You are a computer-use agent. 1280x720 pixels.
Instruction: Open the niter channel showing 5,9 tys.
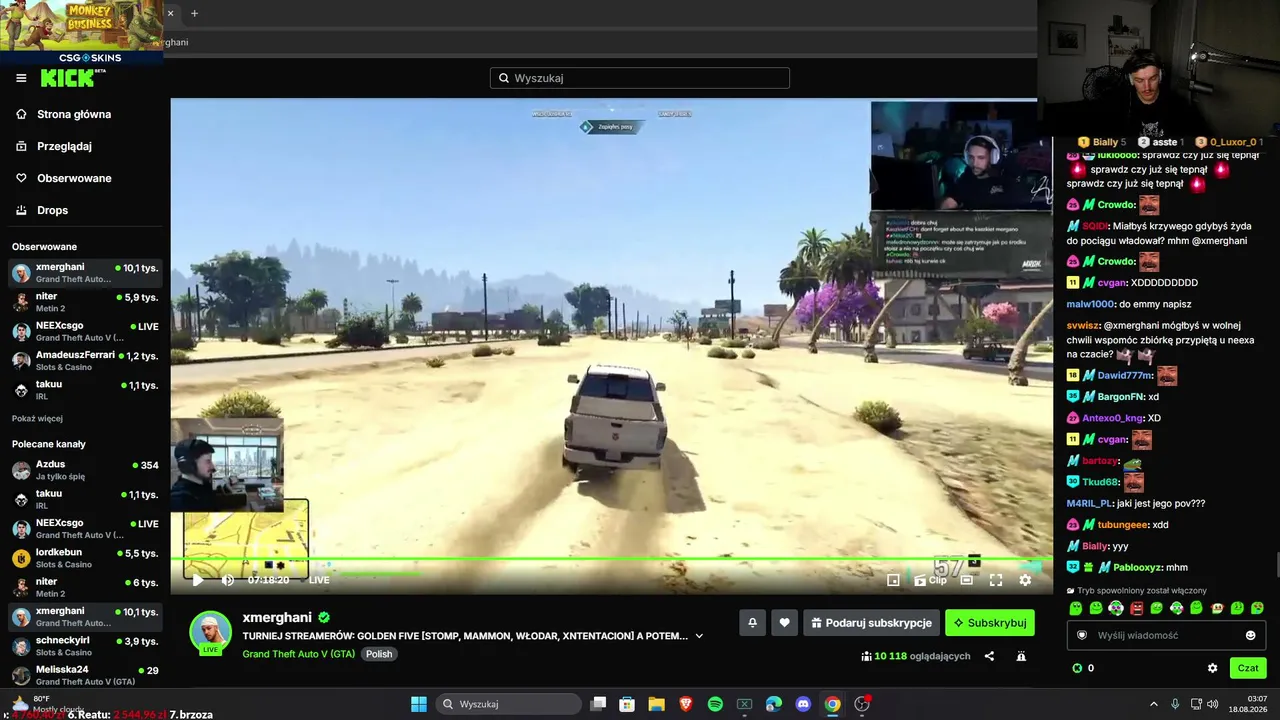pyautogui.click(x=85, y=302)
